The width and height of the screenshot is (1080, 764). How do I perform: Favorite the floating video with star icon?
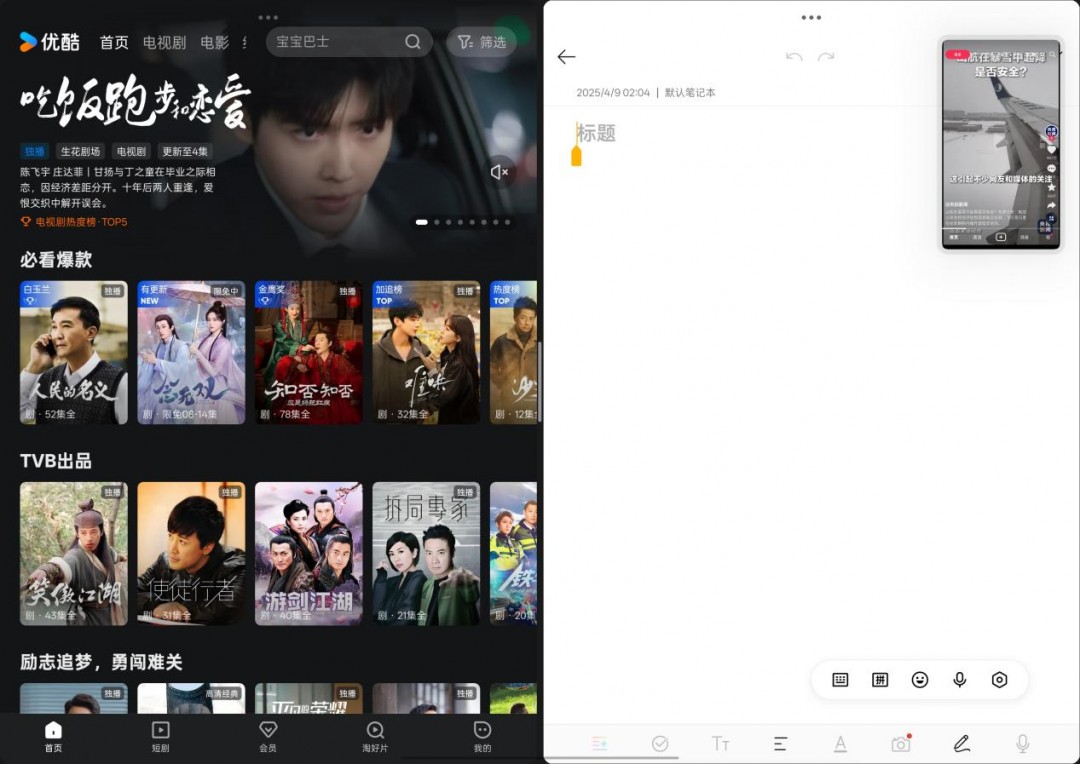point(1051,187)
